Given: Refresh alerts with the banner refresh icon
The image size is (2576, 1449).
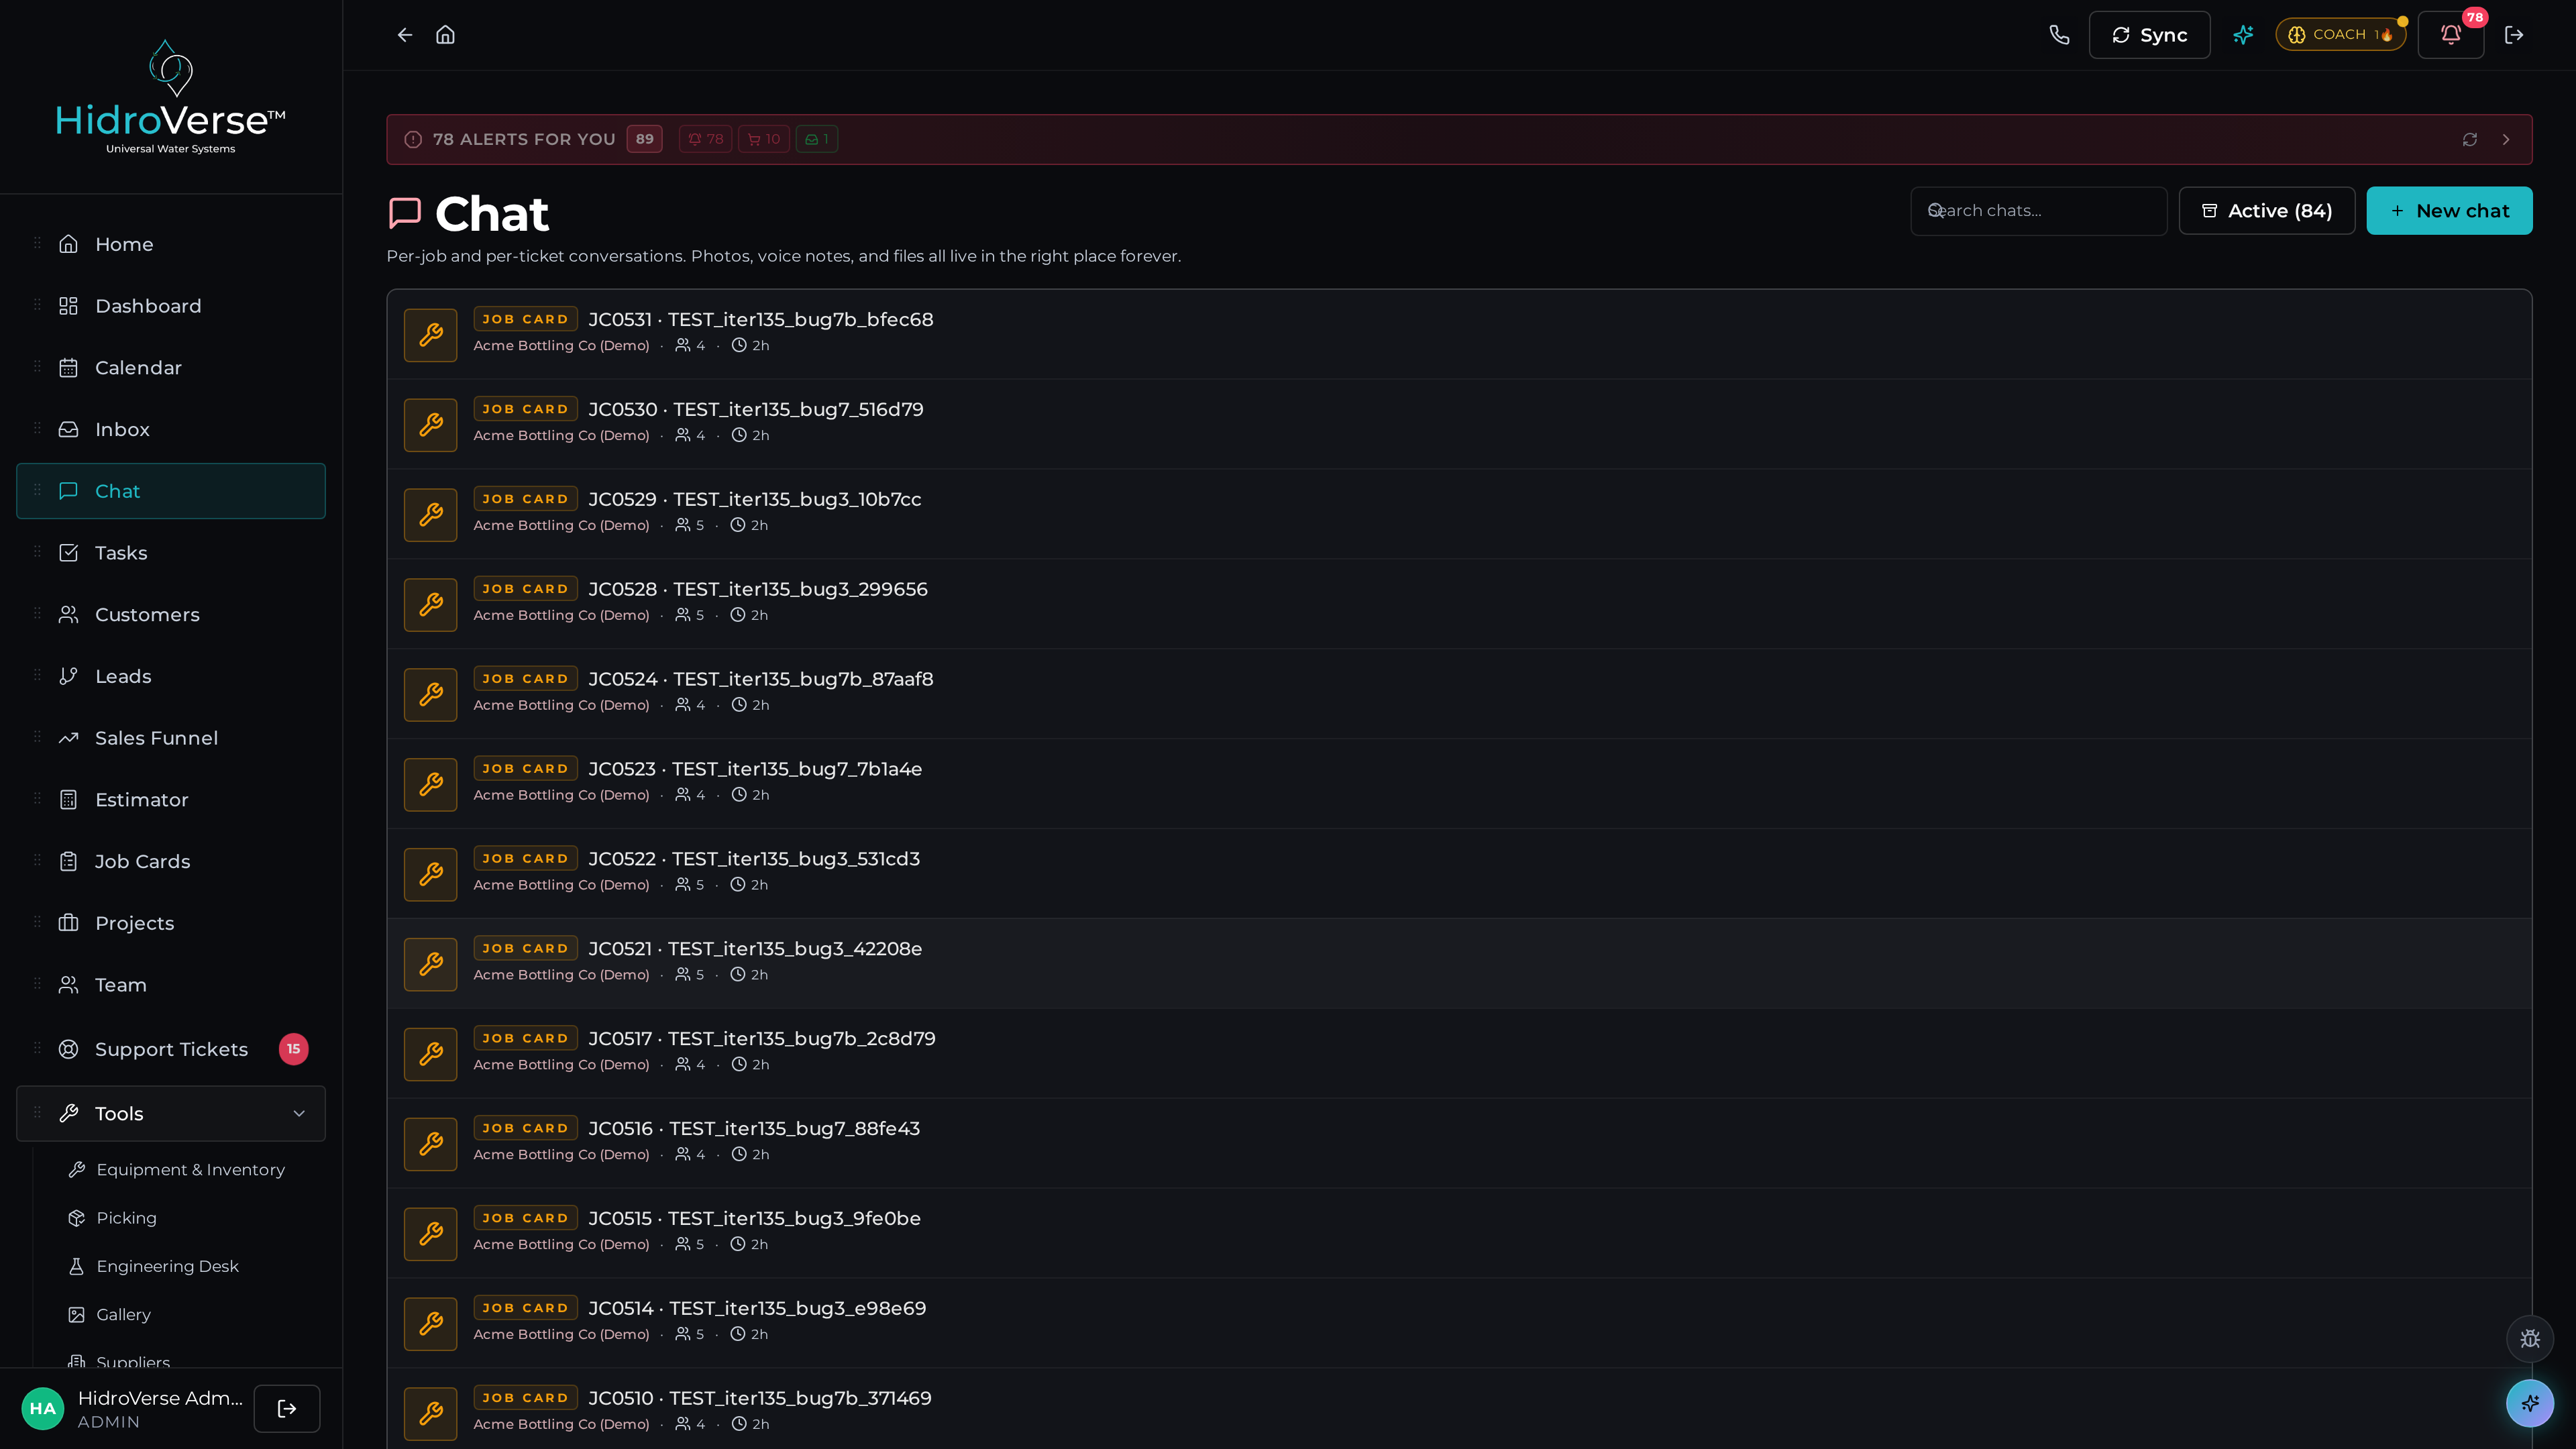Looking at the screenshot, I should (x=2470, y=140).
